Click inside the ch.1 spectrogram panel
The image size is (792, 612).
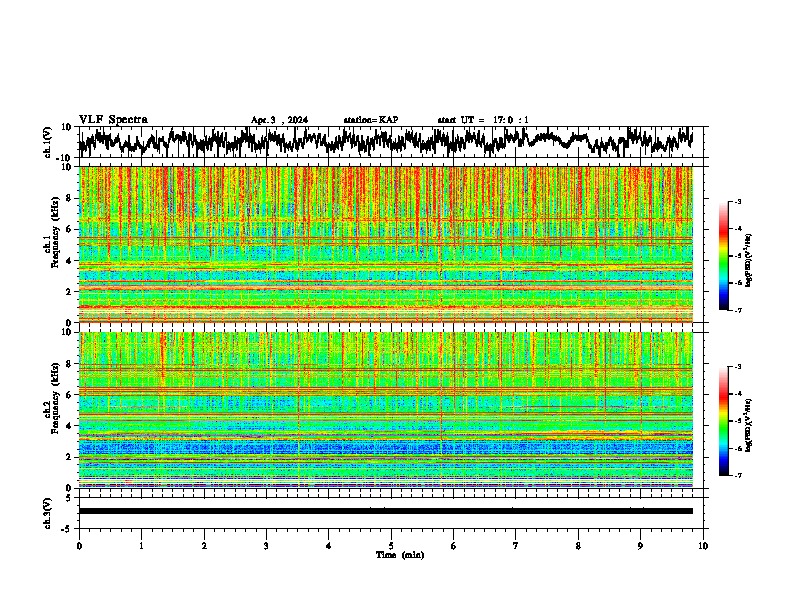pos(386,244)
